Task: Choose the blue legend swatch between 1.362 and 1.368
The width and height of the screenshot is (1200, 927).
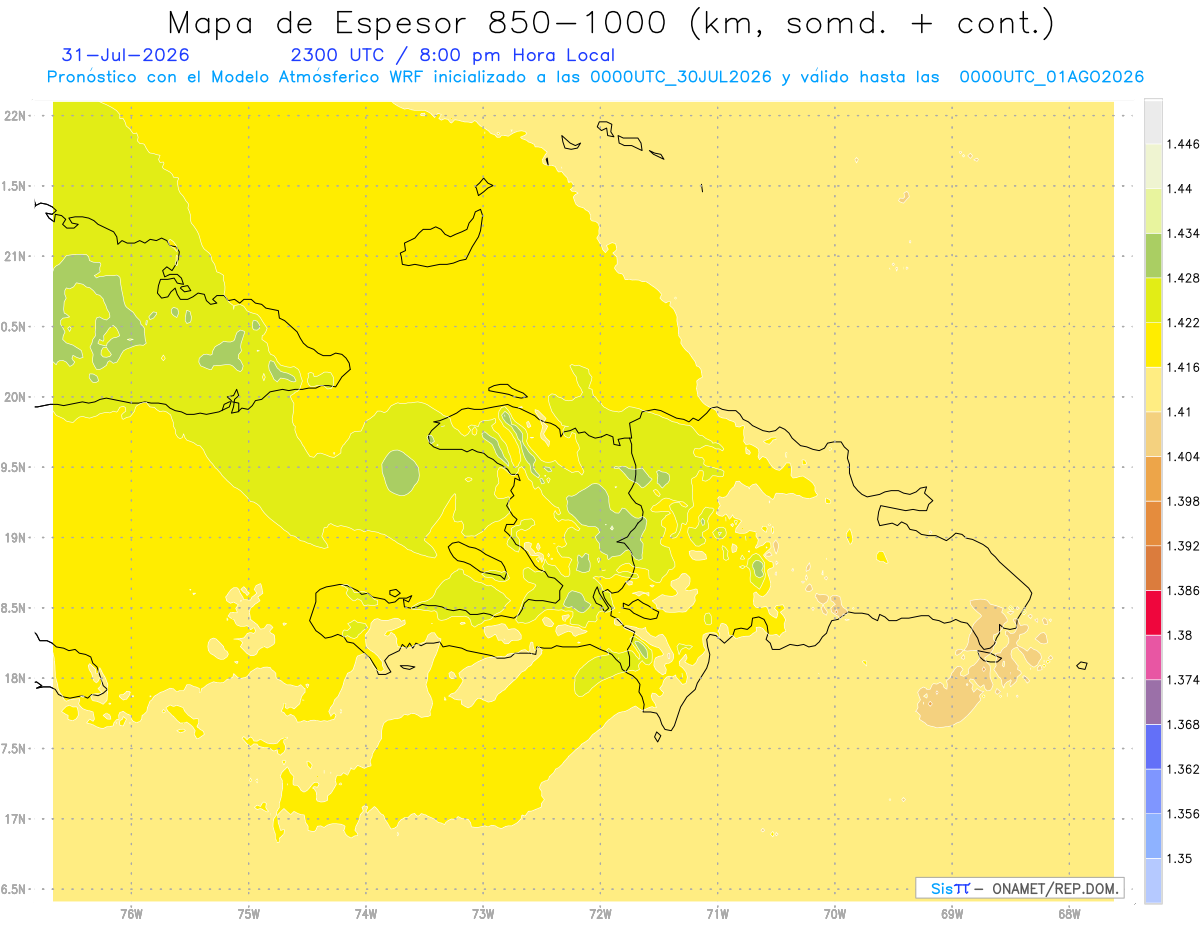Action: pyautogui.click(x=1153, y=746)
